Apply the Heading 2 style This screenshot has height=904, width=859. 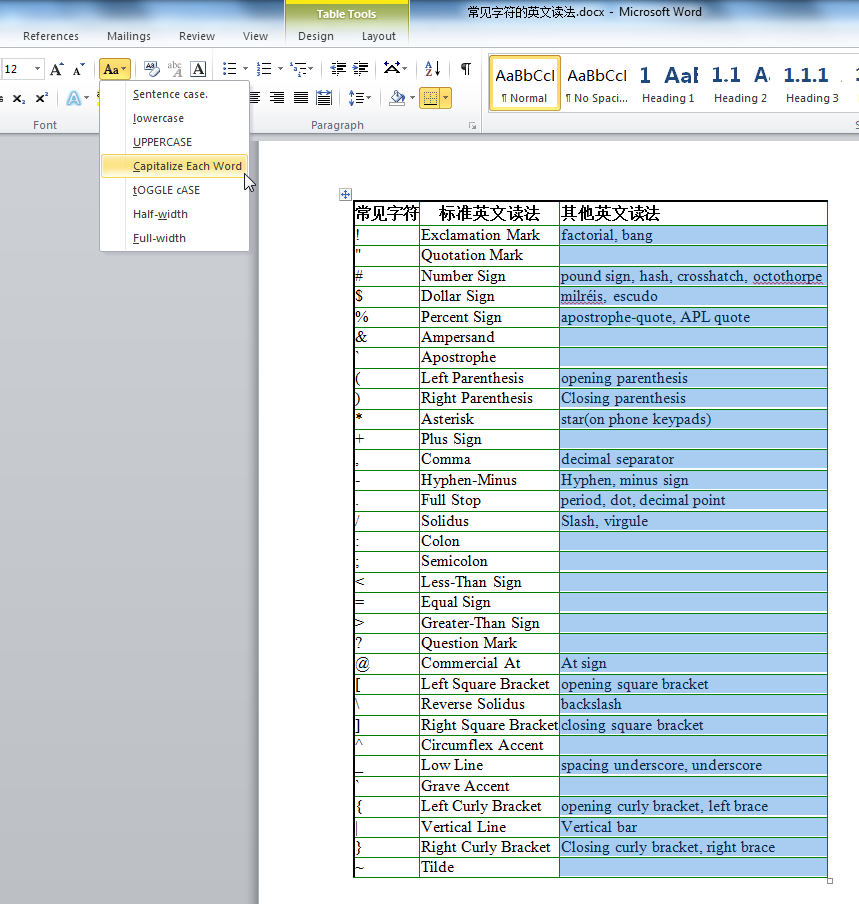click(740, 83)
